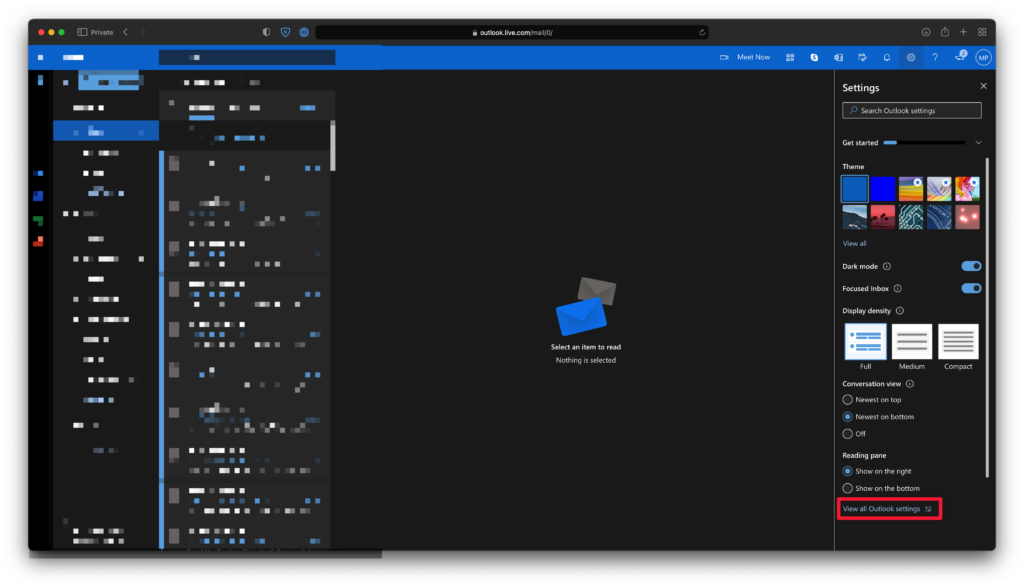Click the notifications bell icon
Screen dimensions: 1024x588
pos(886,58)
